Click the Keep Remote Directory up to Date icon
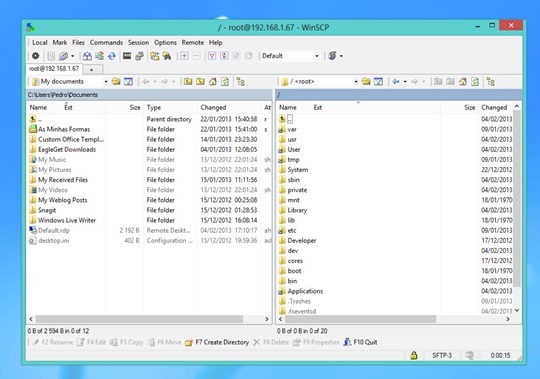 pyautogui.click(x=100, y=56)
